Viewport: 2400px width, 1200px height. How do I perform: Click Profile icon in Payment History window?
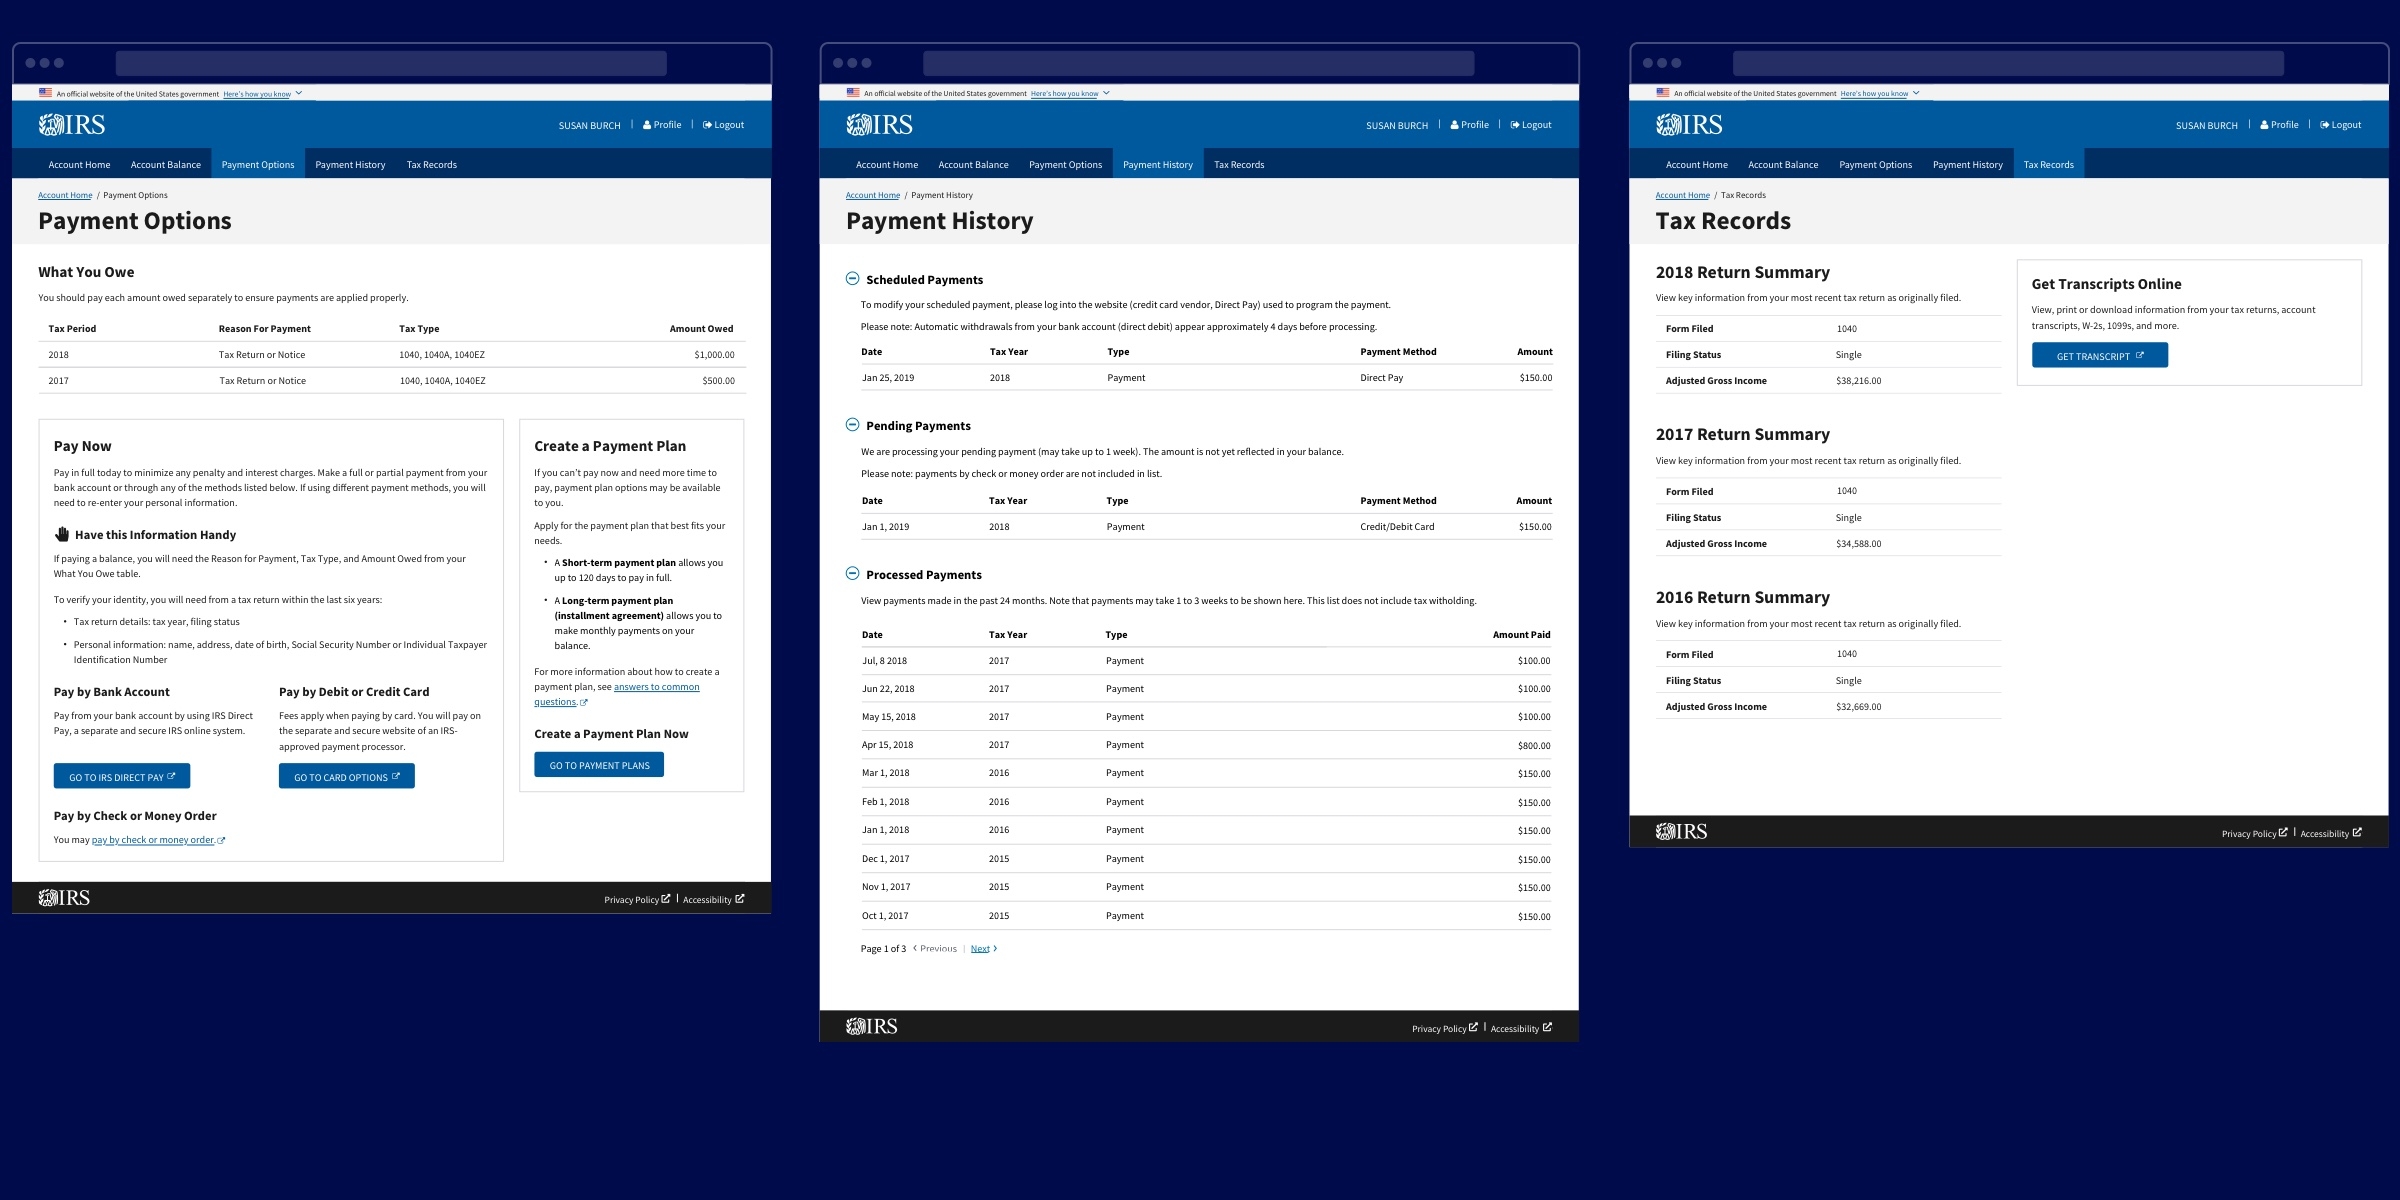pyautogui.click(x=1455, y=125)
